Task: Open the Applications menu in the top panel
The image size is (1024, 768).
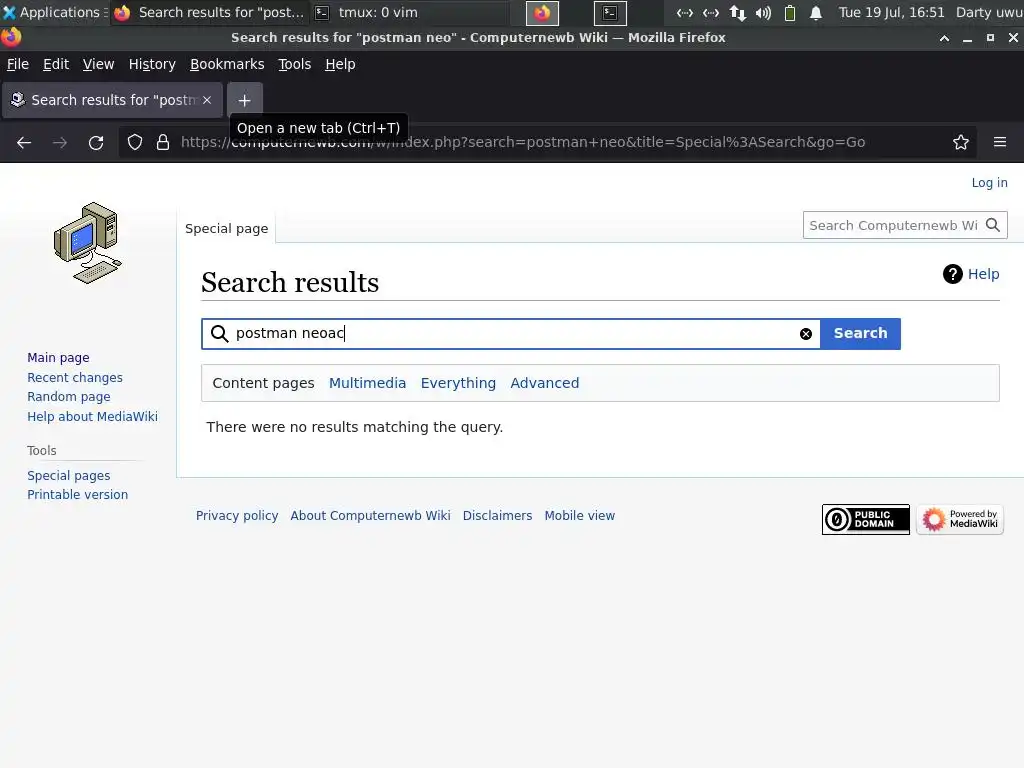Action: pos(54,12)
